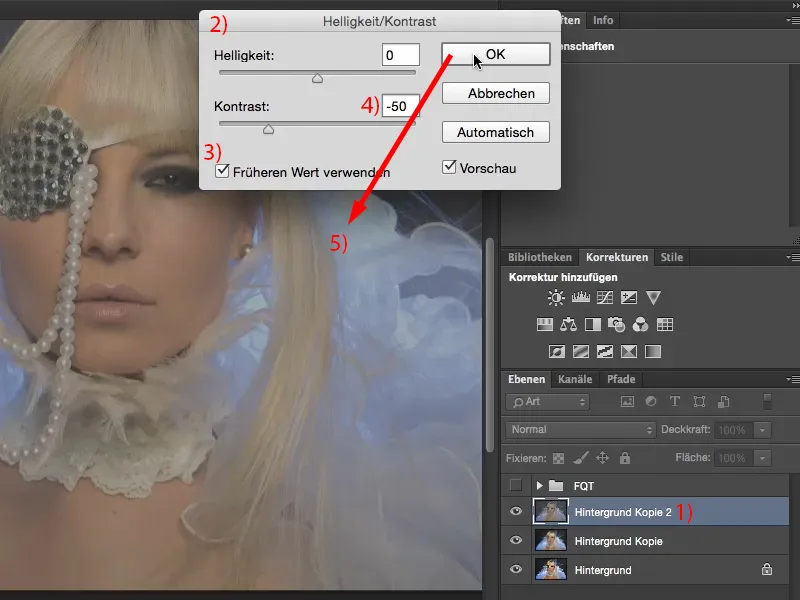Open the Deckkraft opacity slider arrow

(x=762, y=430)
